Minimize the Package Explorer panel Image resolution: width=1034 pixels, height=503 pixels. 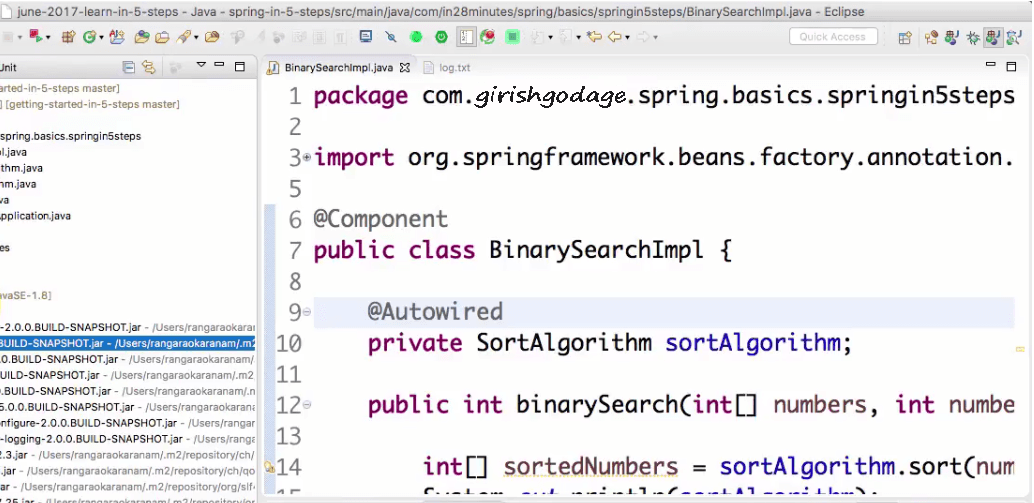(220, 65)
